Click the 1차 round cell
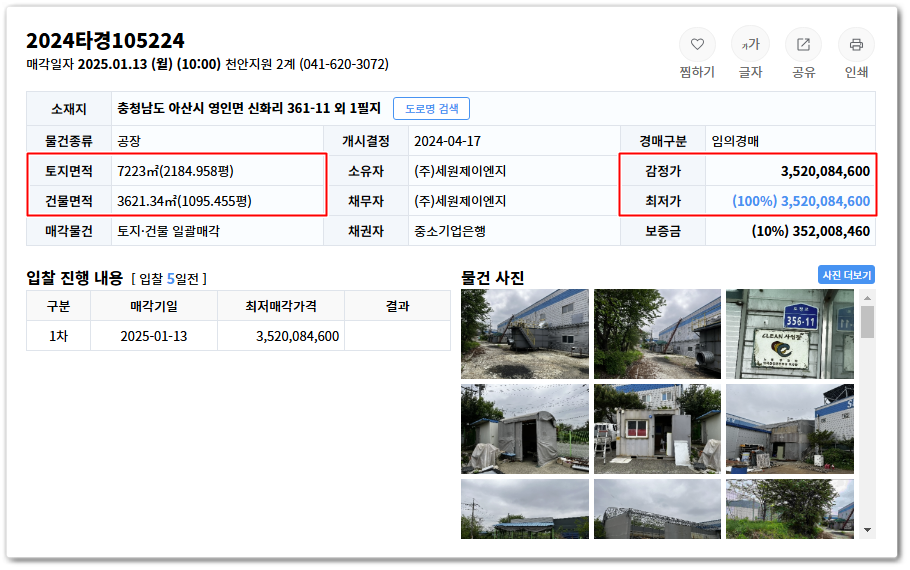The image size is (910, 570). pyautogui.click(x=59, y=336)
